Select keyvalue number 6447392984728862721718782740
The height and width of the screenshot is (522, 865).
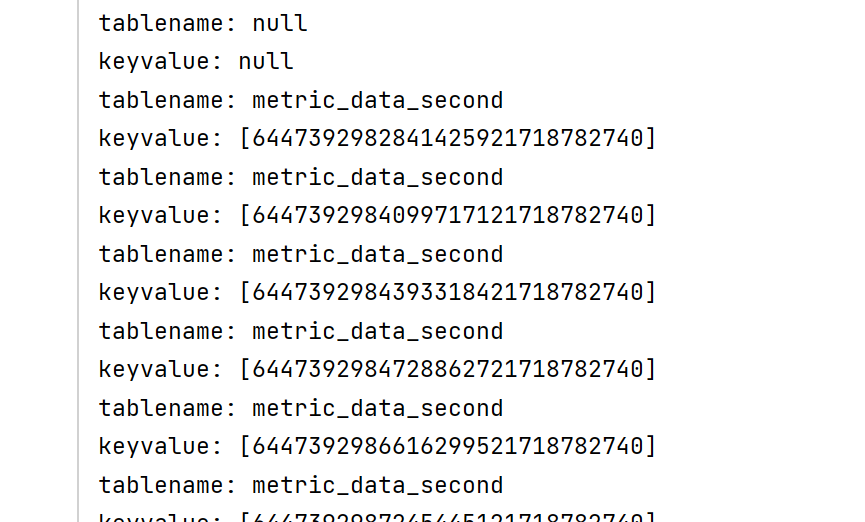(448, 369)
